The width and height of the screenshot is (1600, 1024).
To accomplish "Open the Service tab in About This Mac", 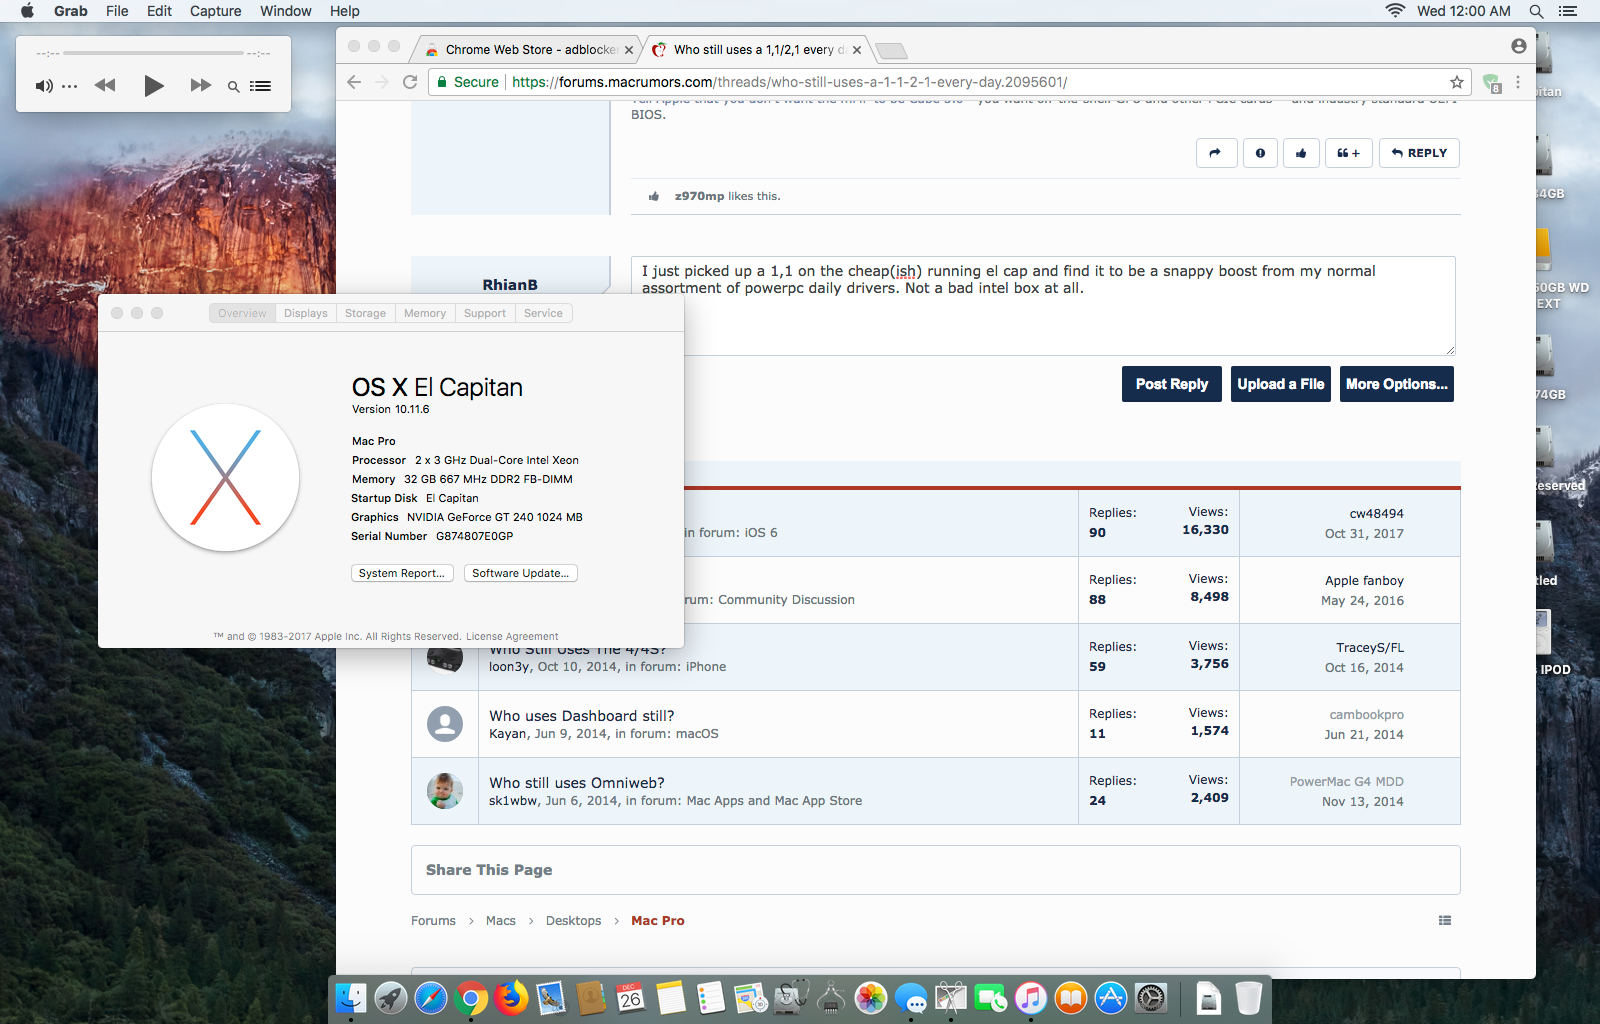I will (x=543, y=313).
